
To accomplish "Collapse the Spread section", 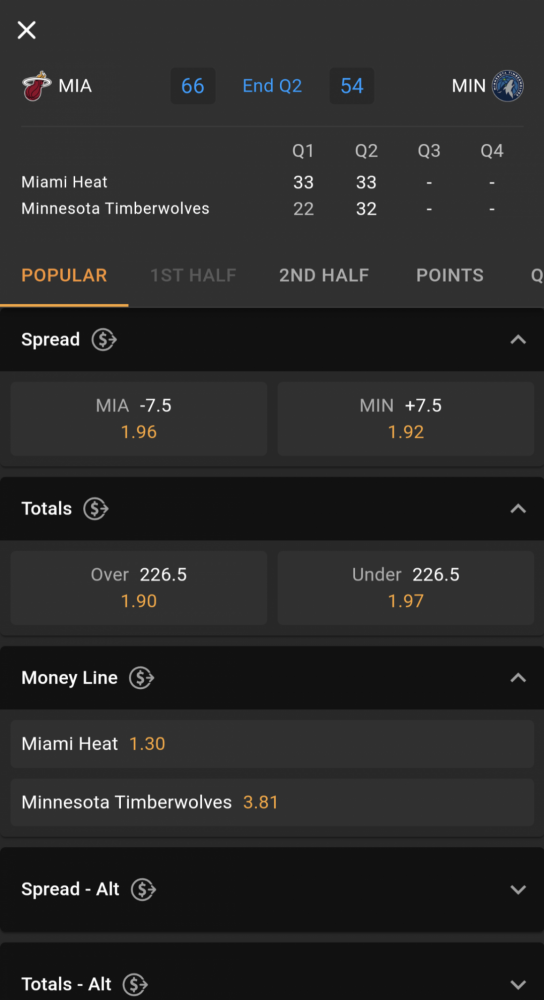I will (x=518, y=339).
